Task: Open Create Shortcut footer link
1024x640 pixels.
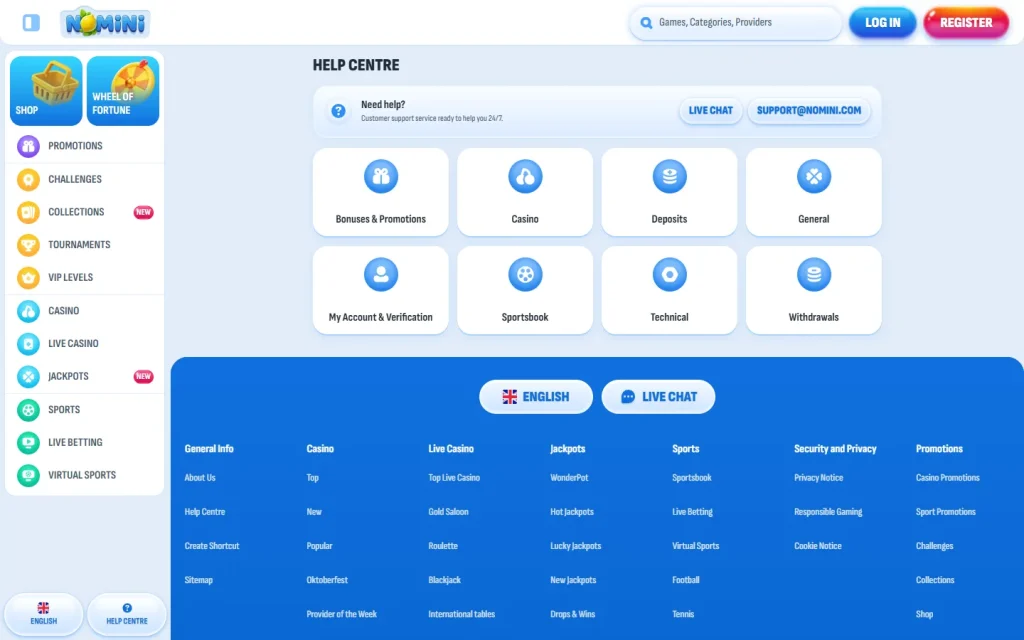Action: pos(212,546)
